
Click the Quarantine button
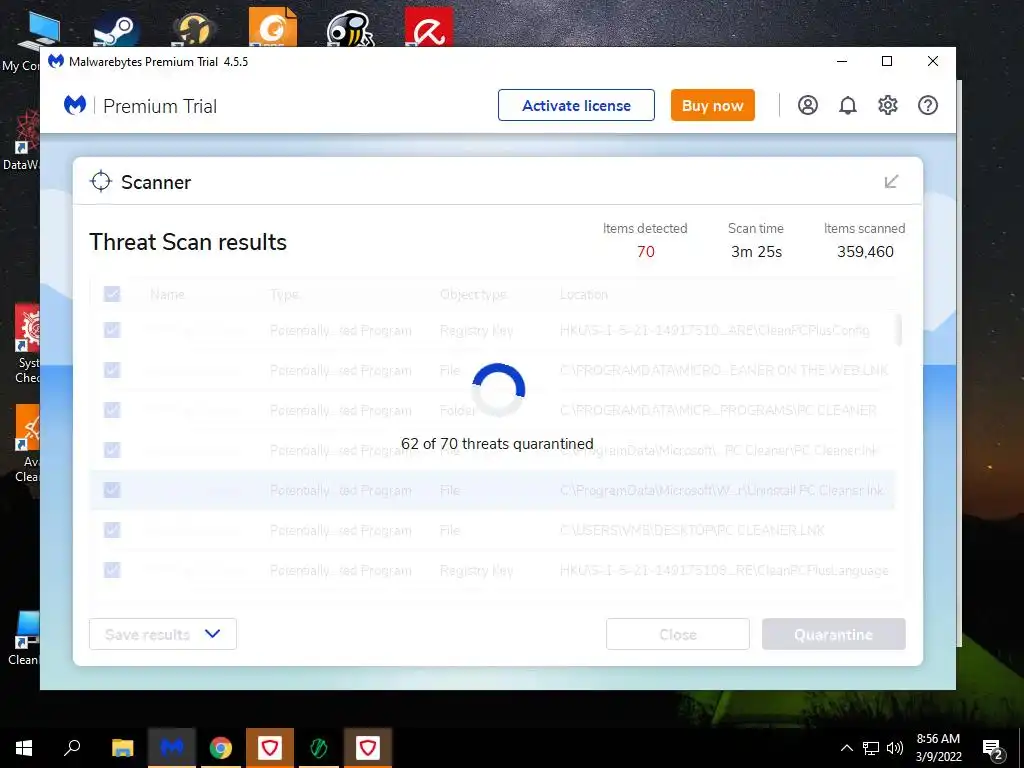tap(833, 634)
